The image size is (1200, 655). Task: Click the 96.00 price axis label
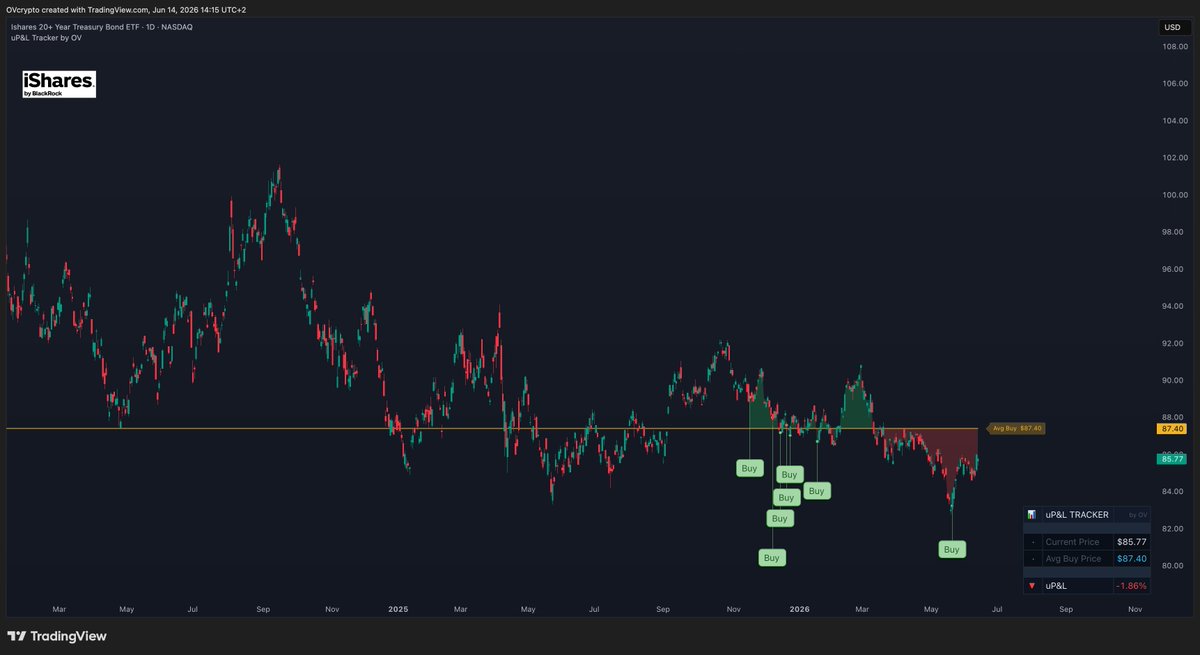pyautogui.click(x=1175, y=269)
